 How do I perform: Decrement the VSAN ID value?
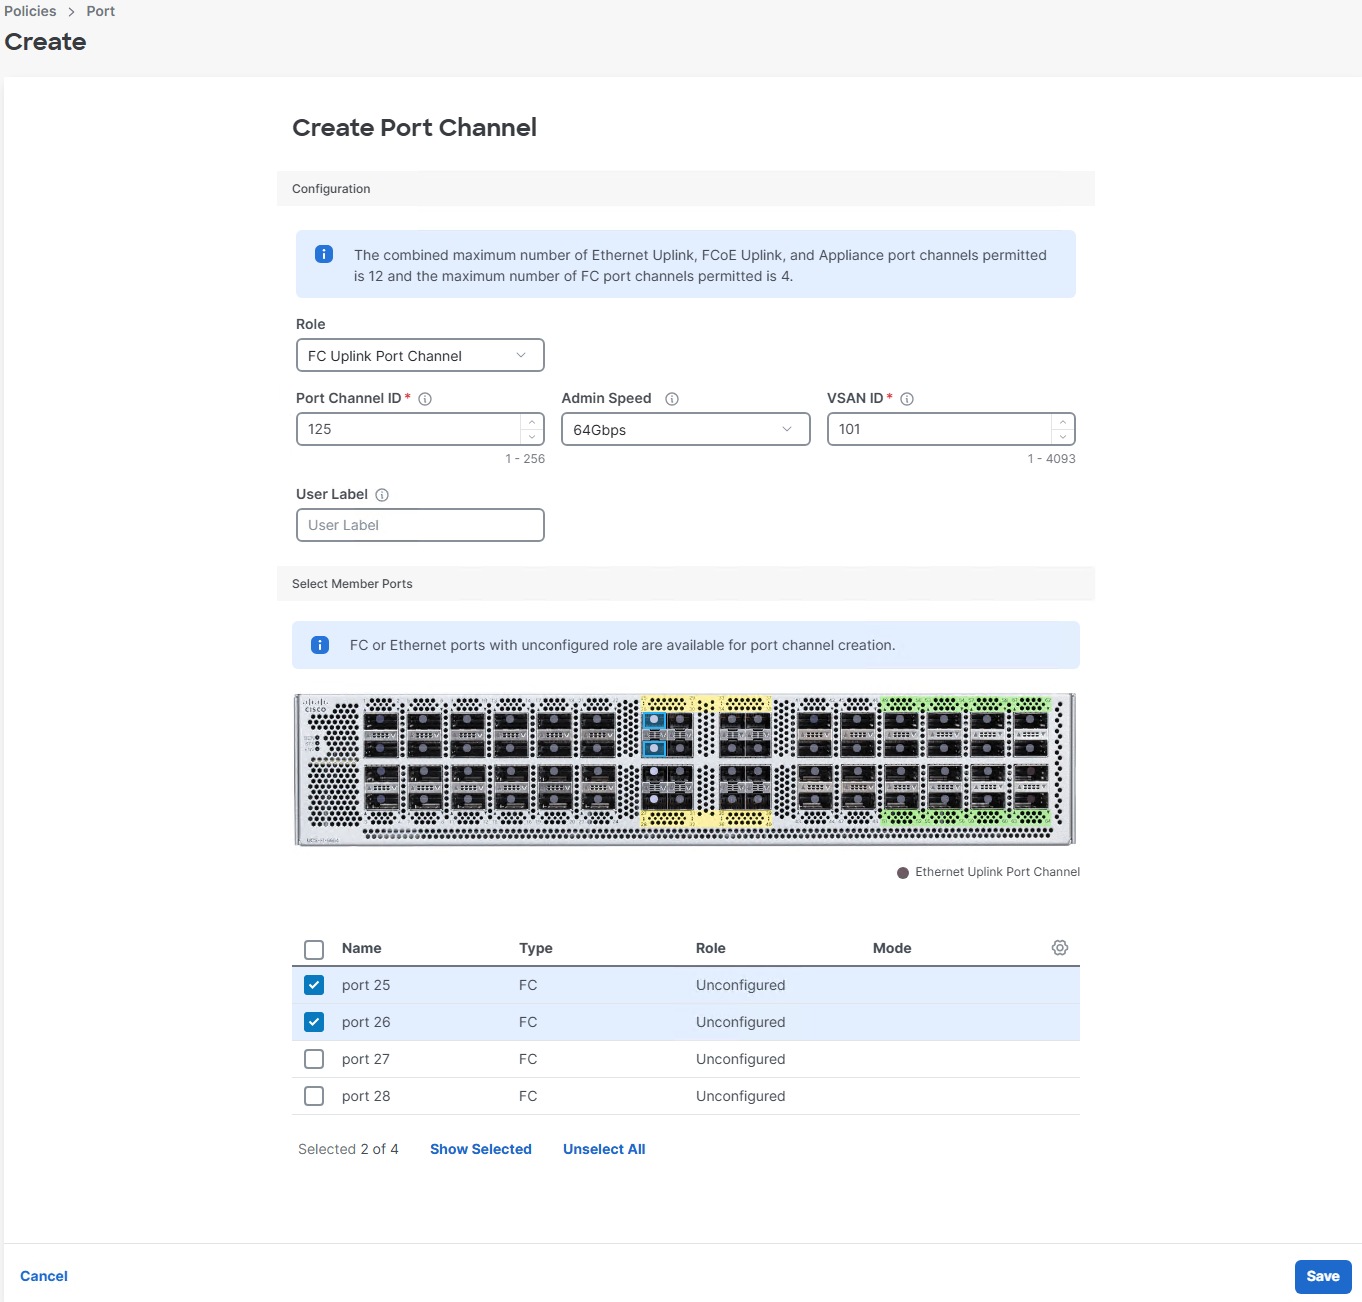click(1062, 437)
